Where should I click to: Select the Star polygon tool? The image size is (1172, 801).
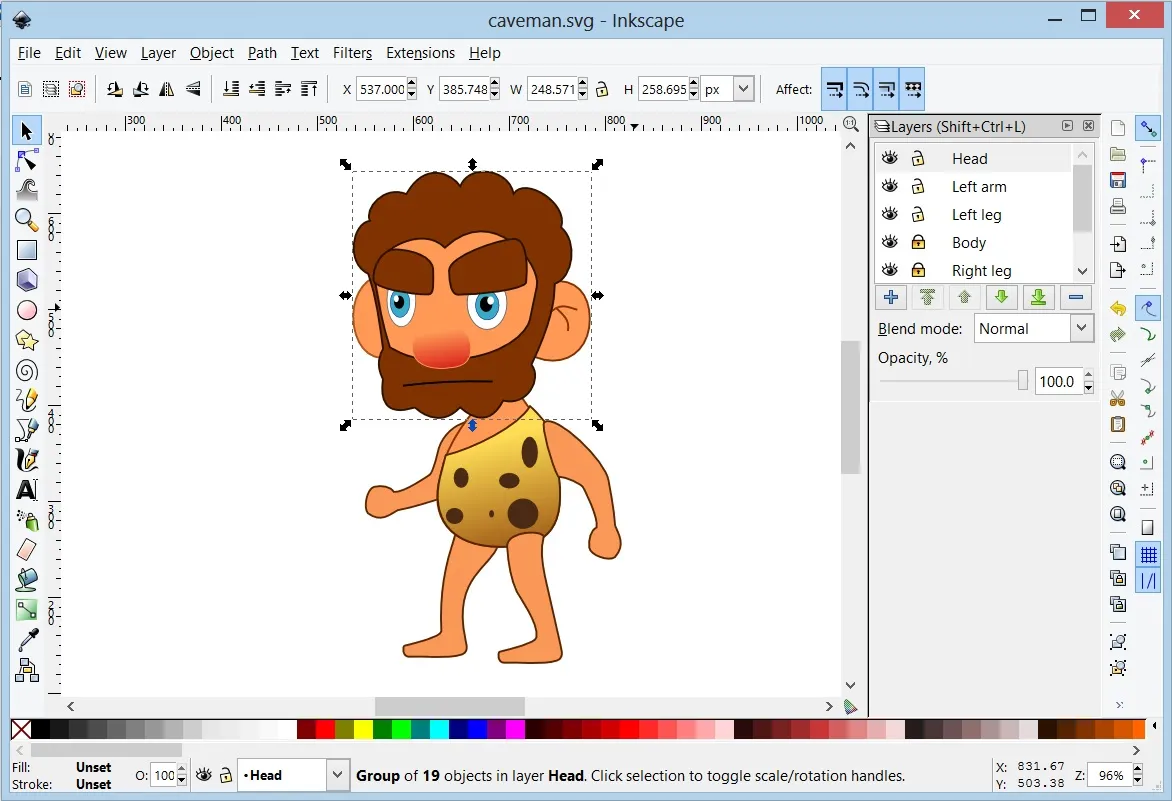click(27, 340)
